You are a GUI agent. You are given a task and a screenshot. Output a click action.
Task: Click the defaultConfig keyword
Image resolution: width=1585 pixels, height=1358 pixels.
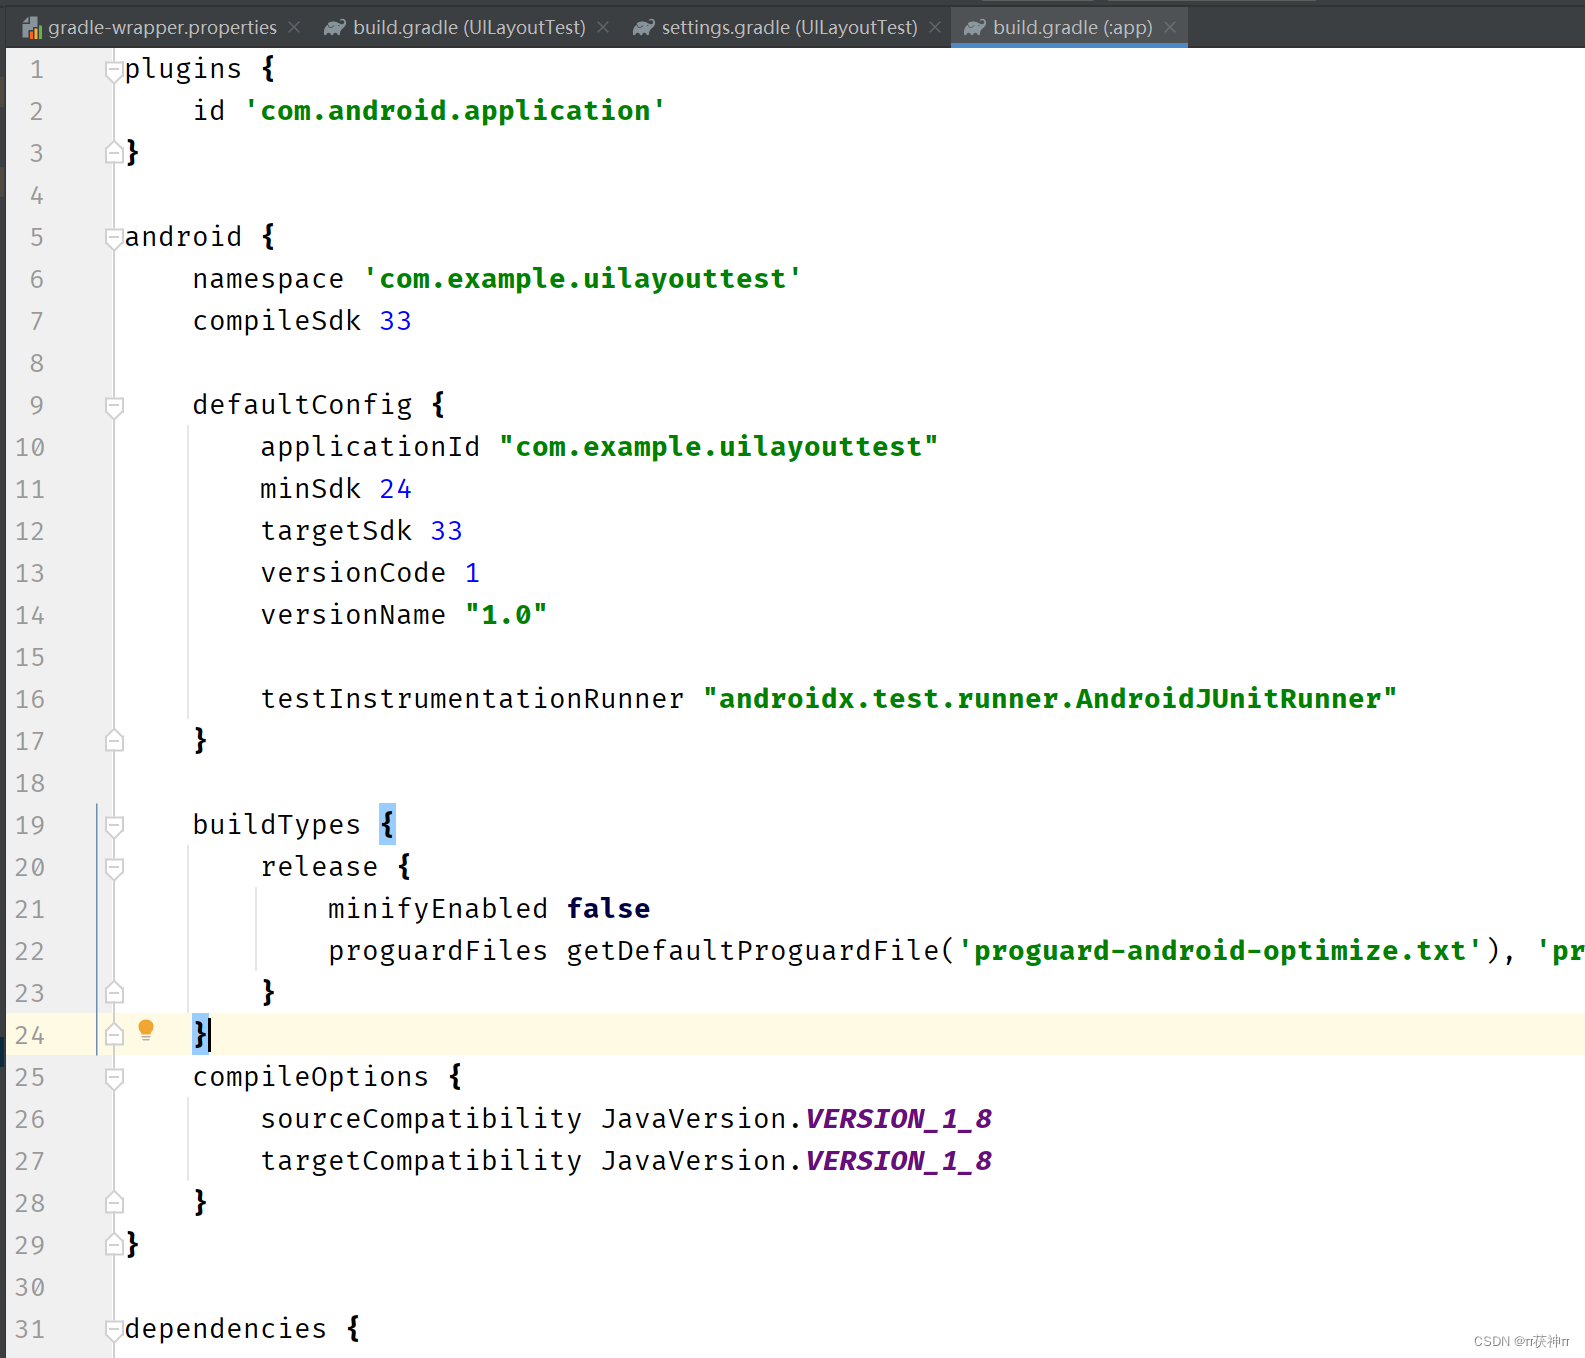coord(302,404)
